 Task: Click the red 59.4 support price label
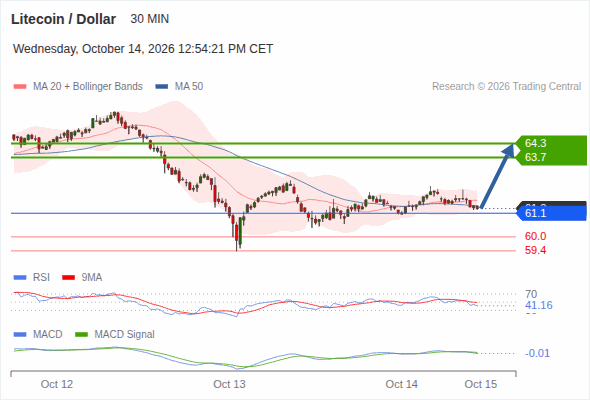pos(535,250)
